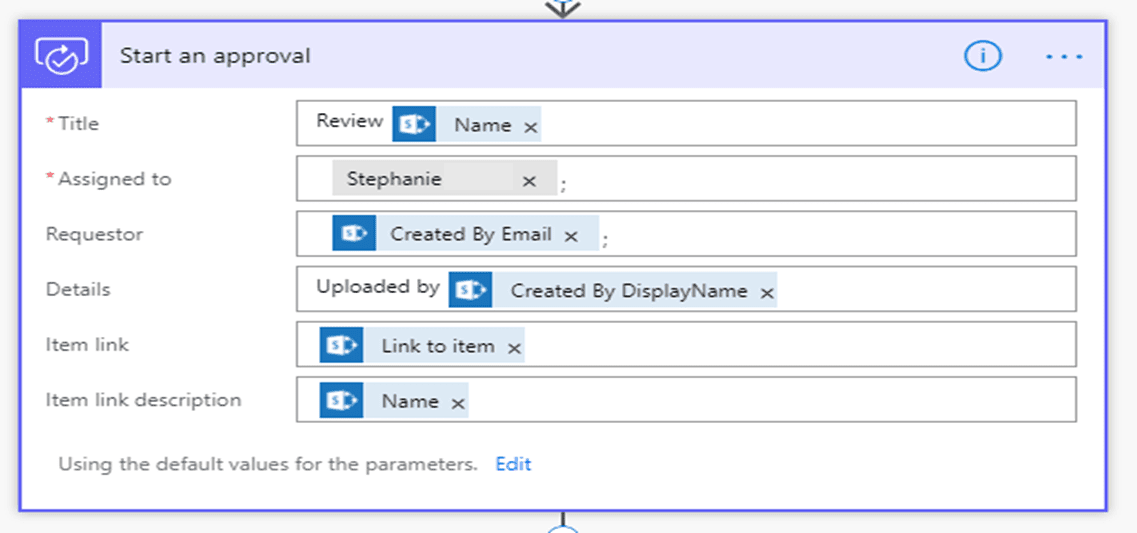
Task: Click inside the Requestor input field
Action: pyautogui.click(x=686, y=234)
